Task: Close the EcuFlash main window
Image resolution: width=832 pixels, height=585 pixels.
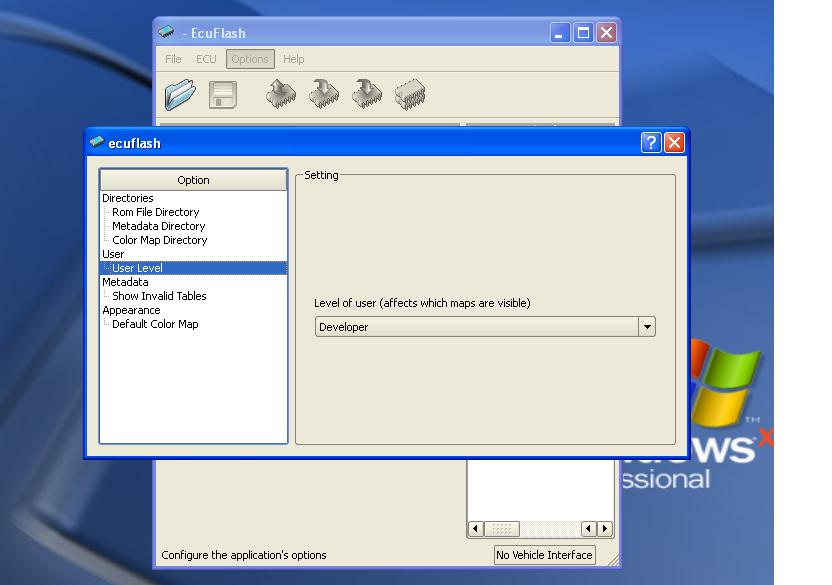Action: [x=606, y=33]
